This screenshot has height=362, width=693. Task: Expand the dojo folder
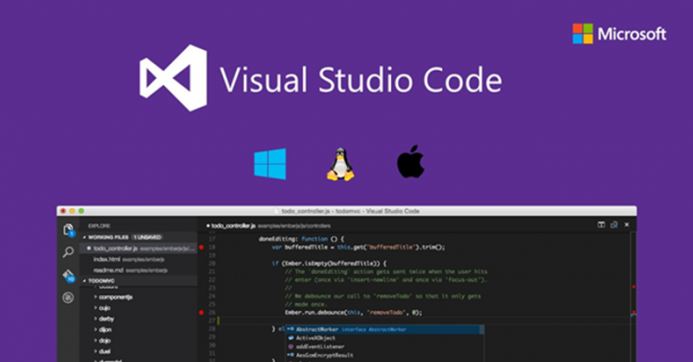tap(103, 340)
